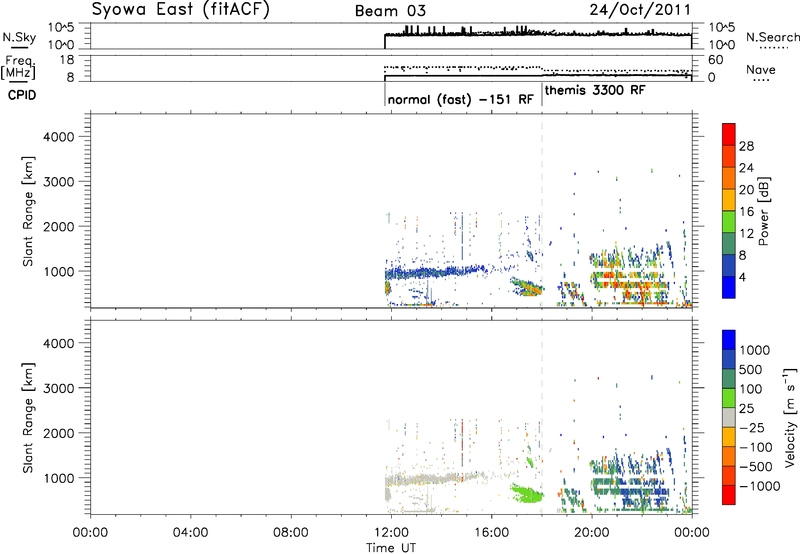Click the '20:00' time tick label

point(591,533)
